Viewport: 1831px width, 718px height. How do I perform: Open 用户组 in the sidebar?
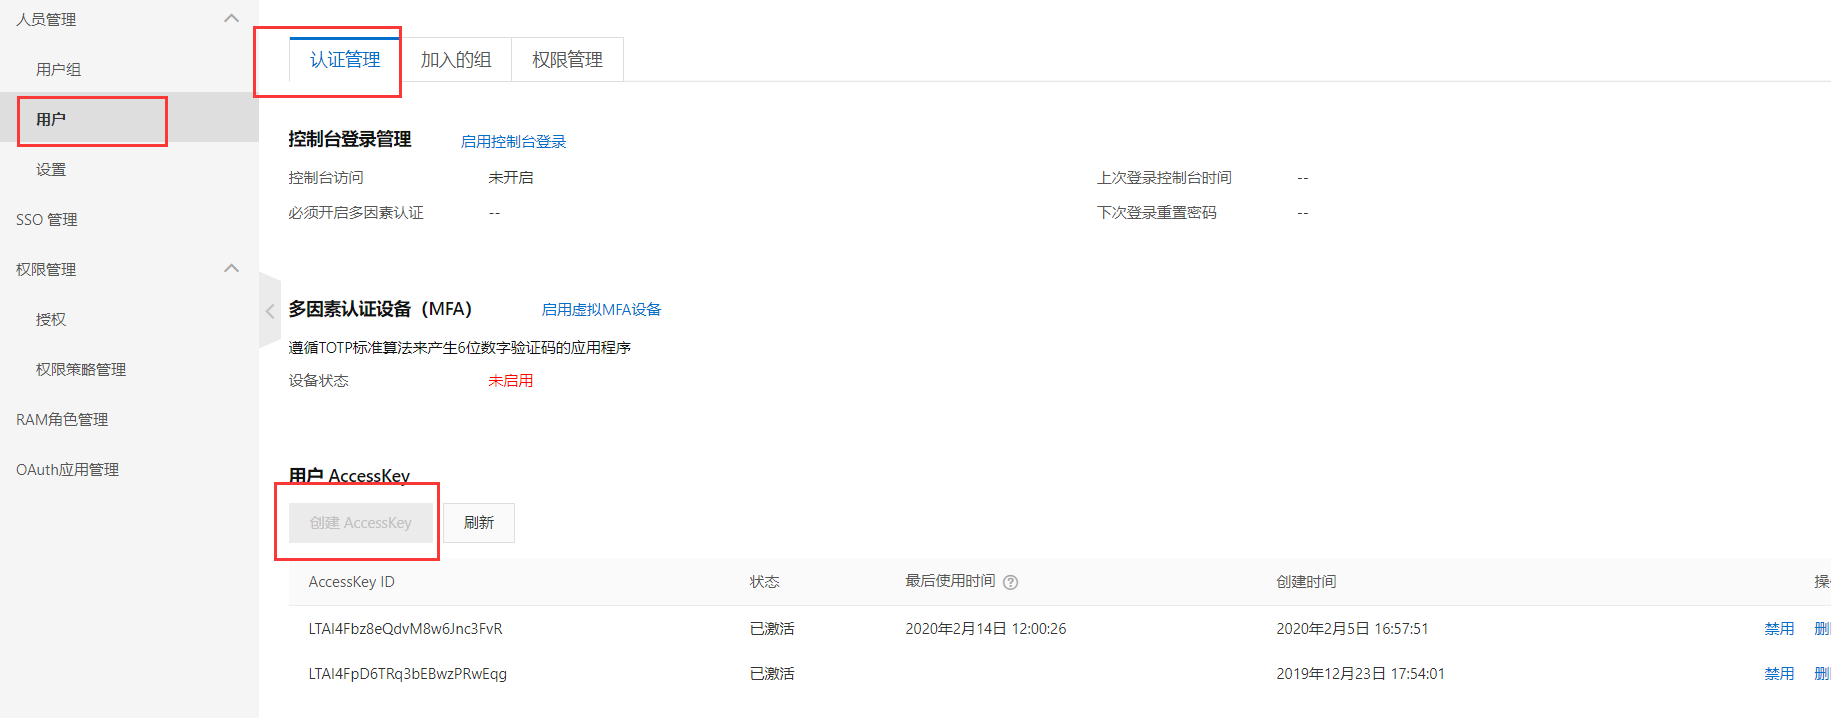[58, 69]
